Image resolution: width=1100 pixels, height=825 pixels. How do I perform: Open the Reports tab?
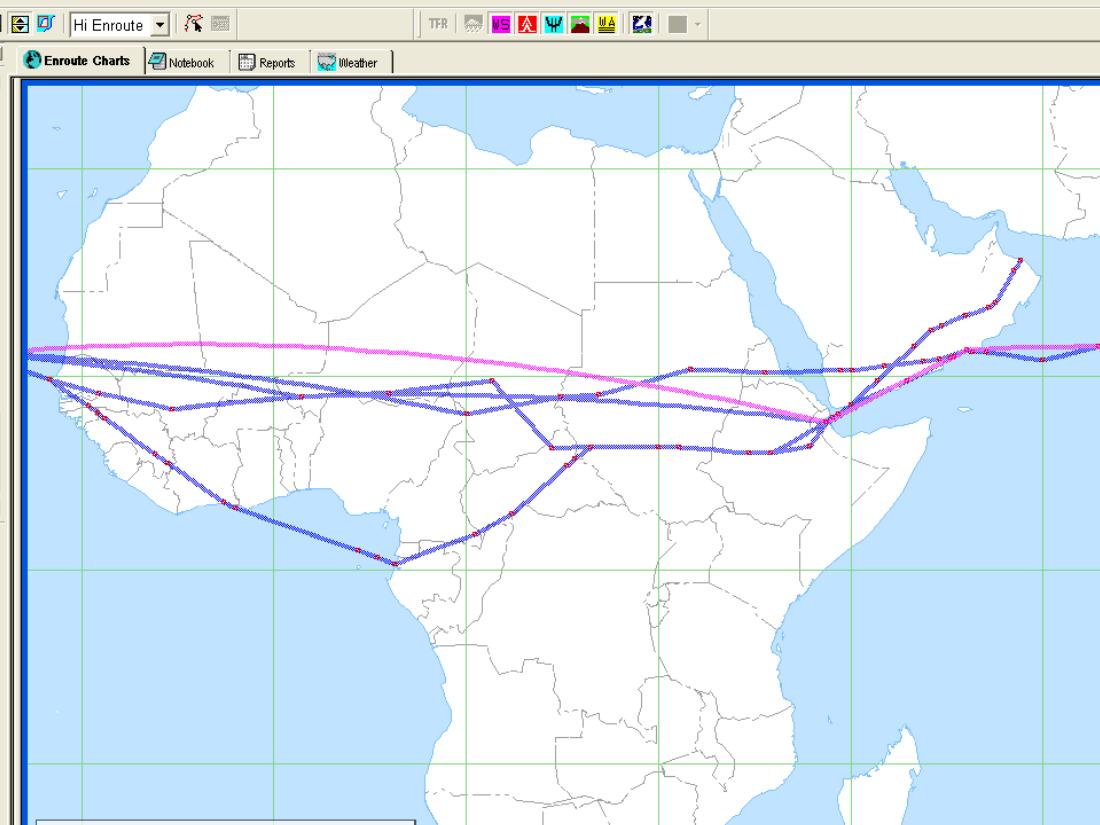(x=267, y=62)
